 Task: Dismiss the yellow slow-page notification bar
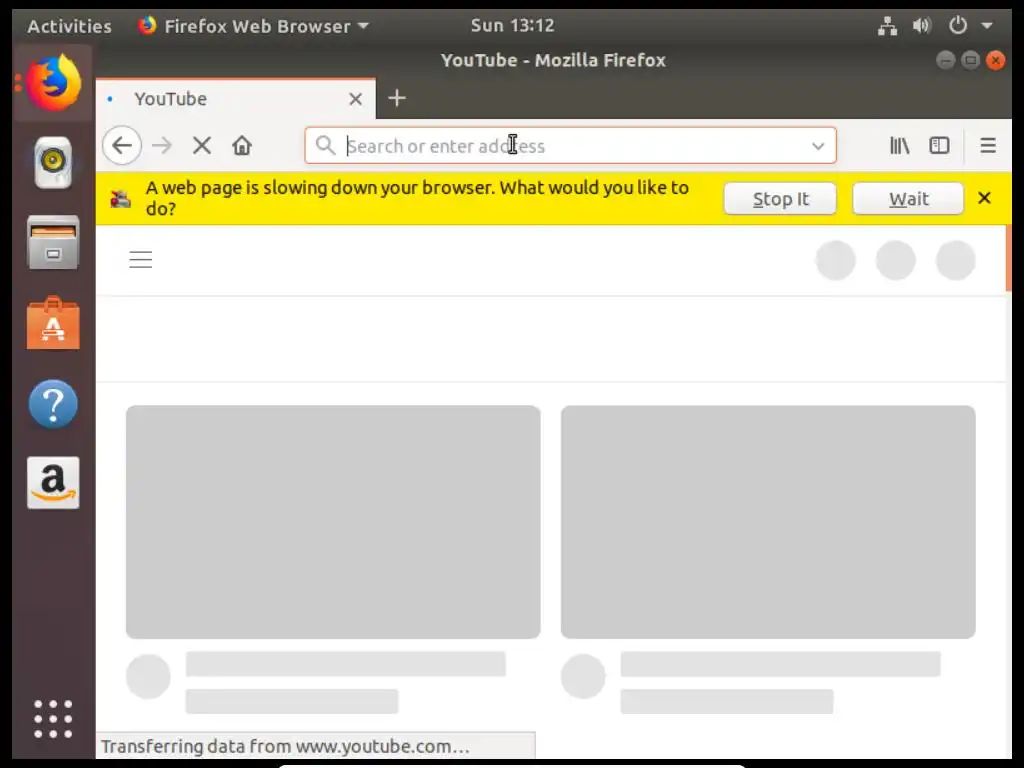click(x=984, y=198)
